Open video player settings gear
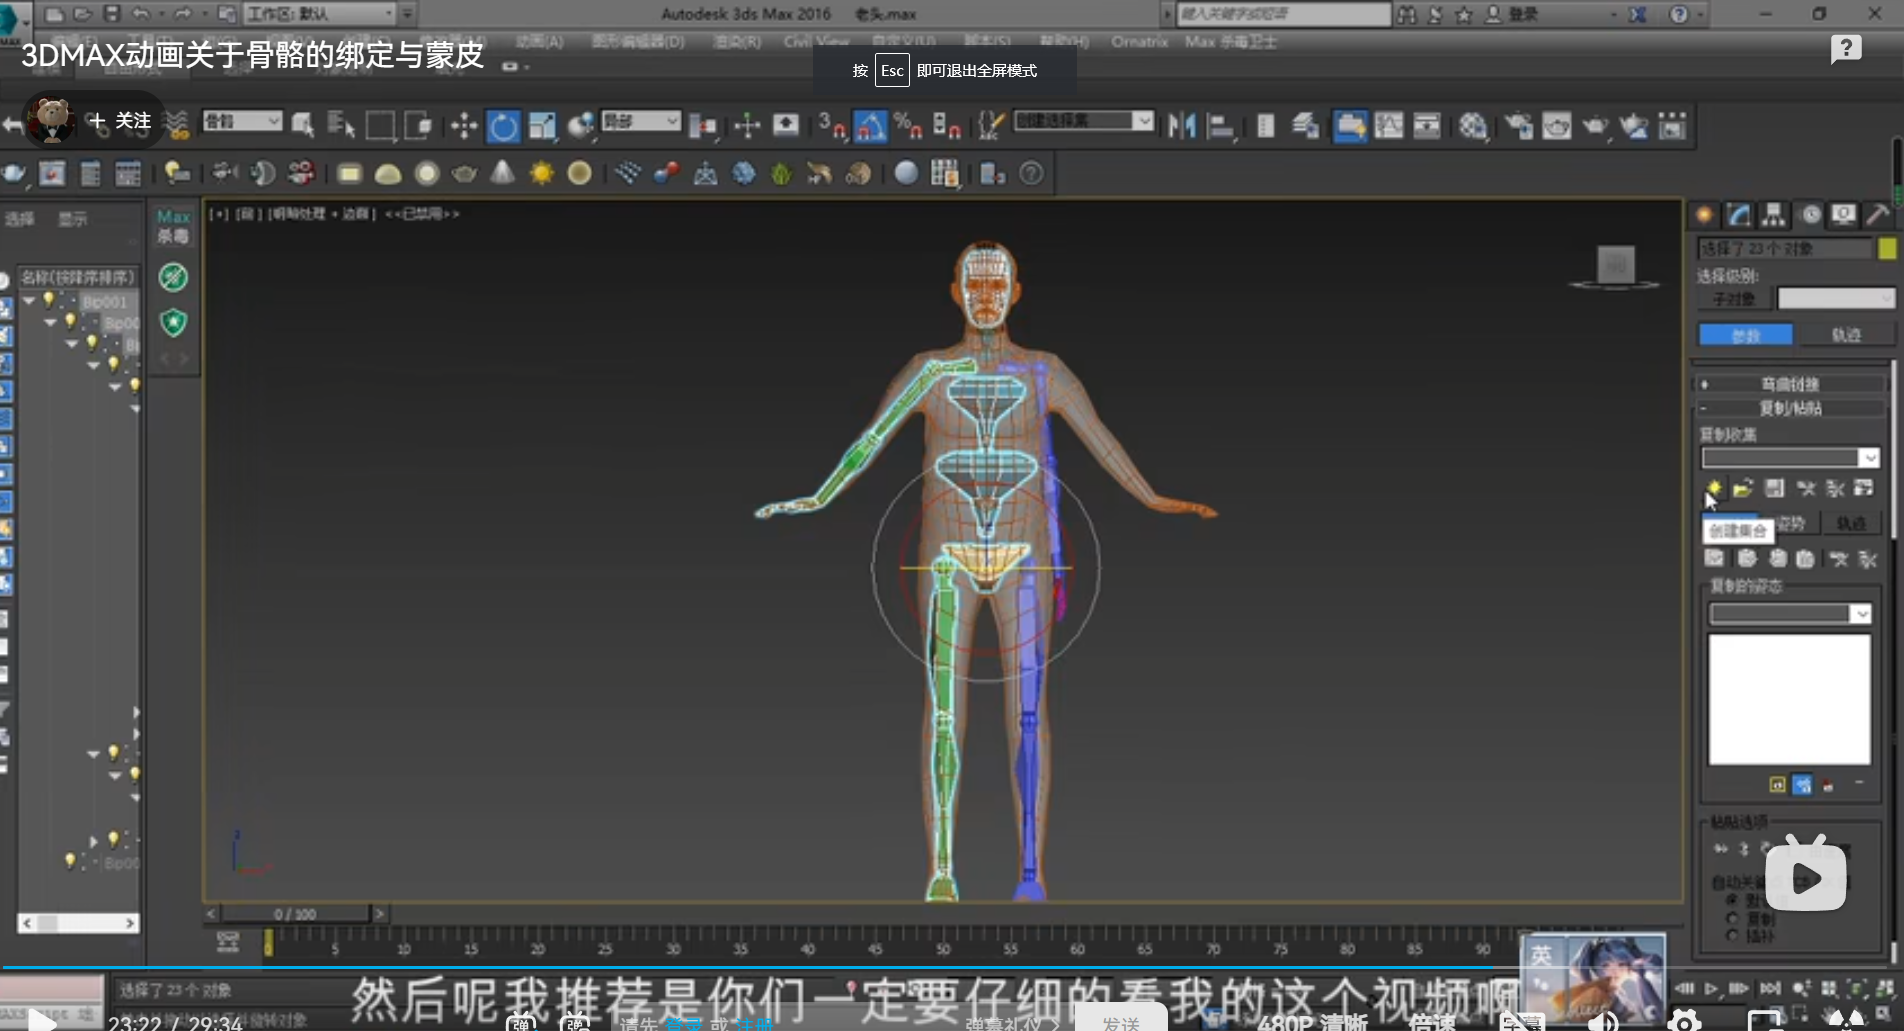Screen dimensions: 1904x1031 click(1684, 1020)
